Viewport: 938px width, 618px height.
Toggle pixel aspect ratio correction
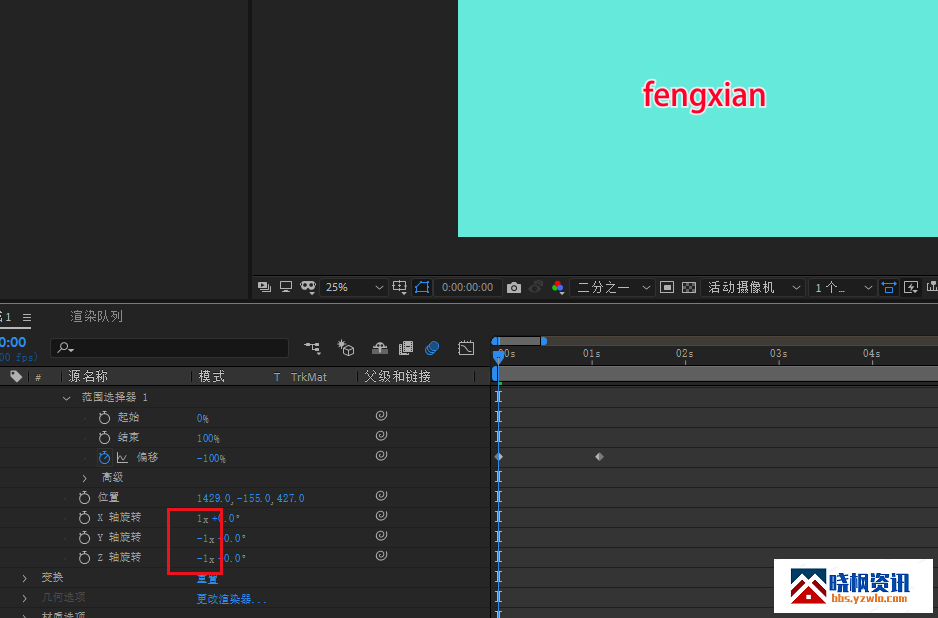click(x=888, y=287)
